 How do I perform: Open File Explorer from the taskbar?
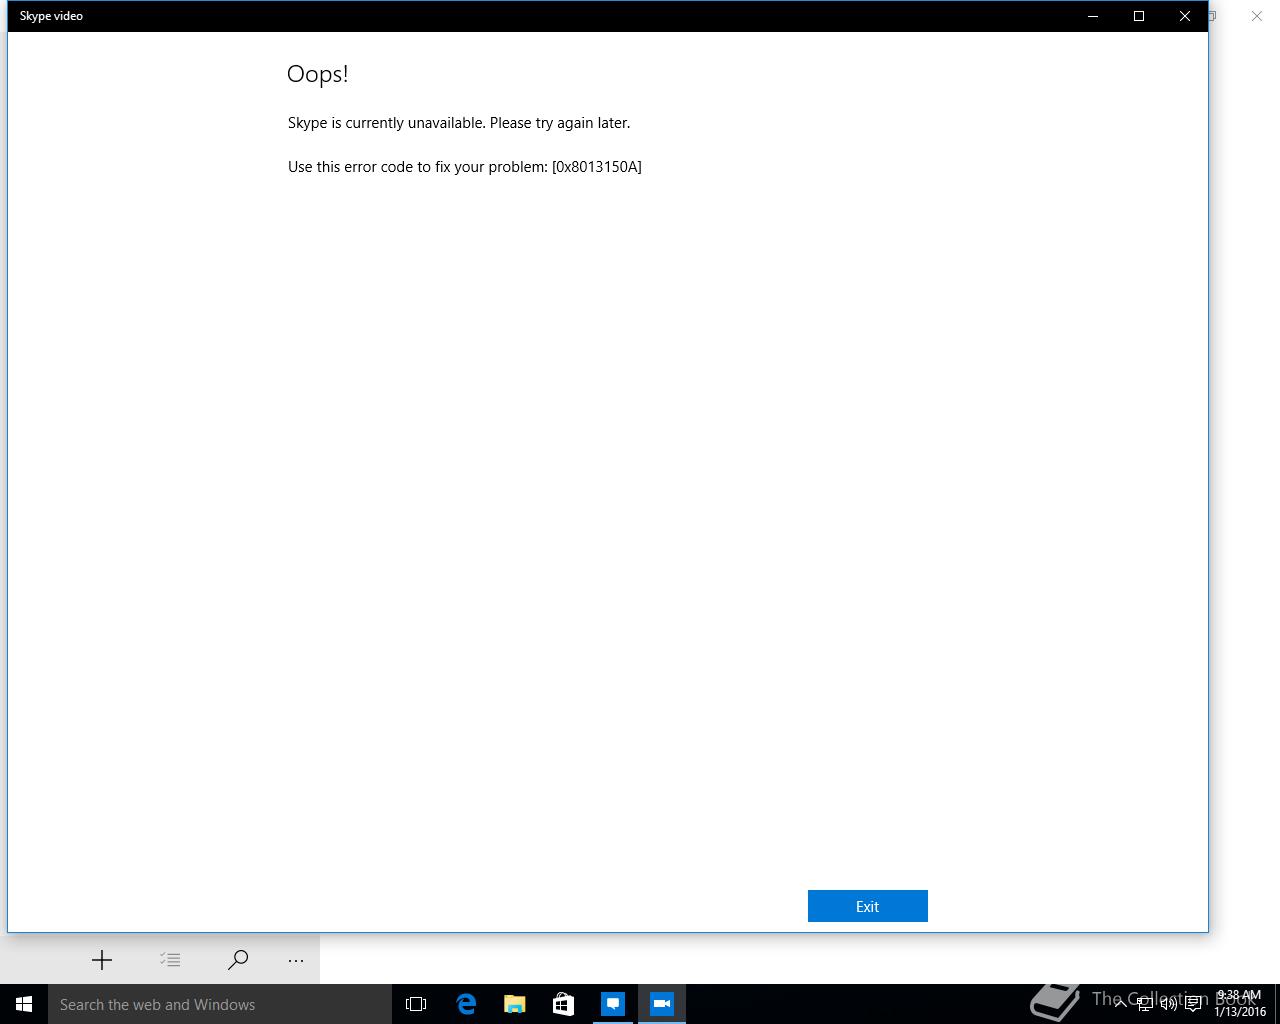(514, 1004)
